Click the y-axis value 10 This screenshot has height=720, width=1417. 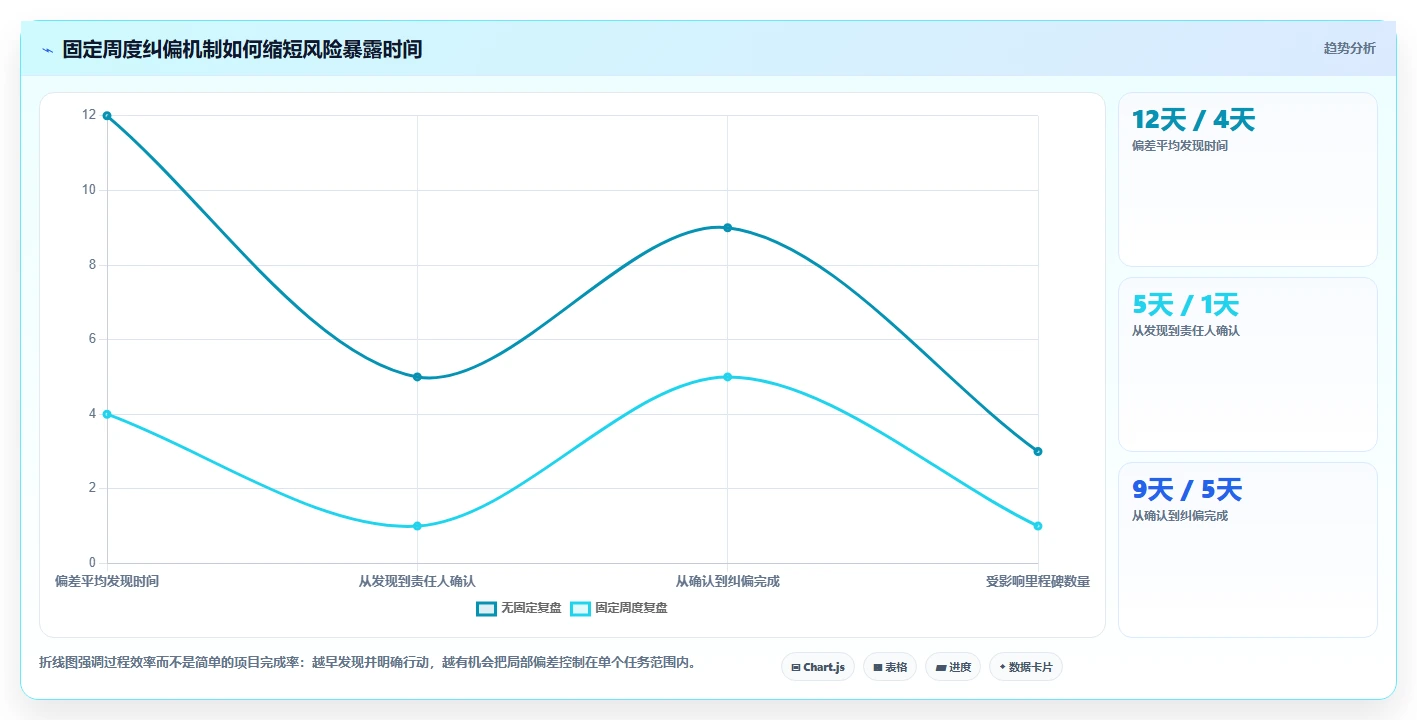pyautogui.click(x=90, y=190)
